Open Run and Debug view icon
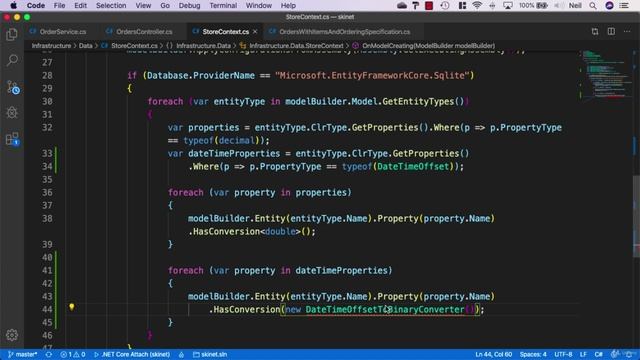 tap(12, 113)
